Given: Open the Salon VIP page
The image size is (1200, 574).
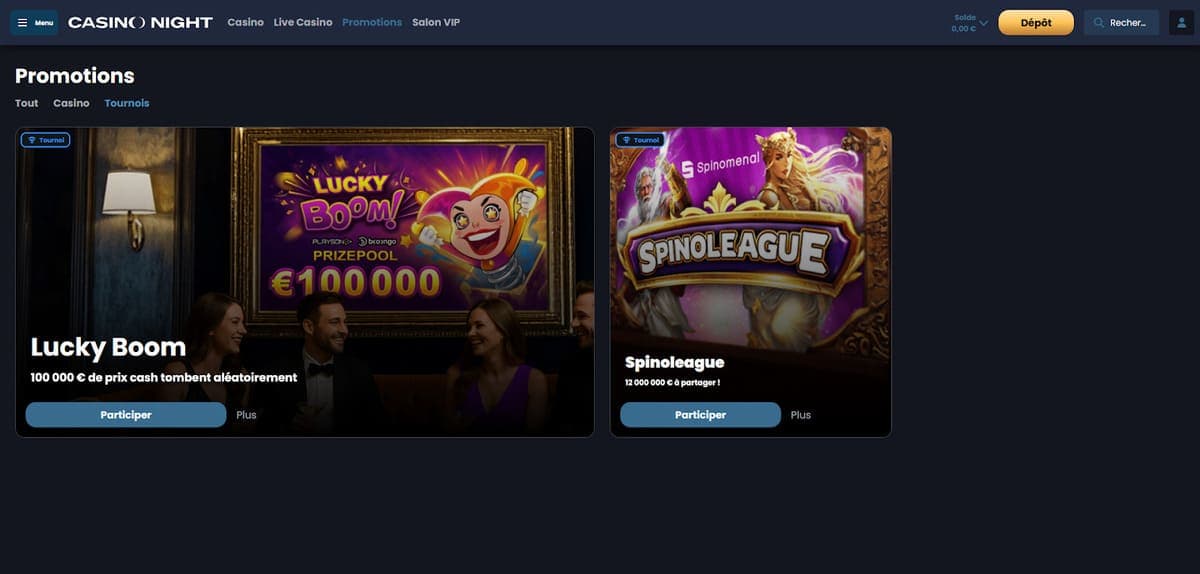Looking at the screenshot, I should click(436, 22).
